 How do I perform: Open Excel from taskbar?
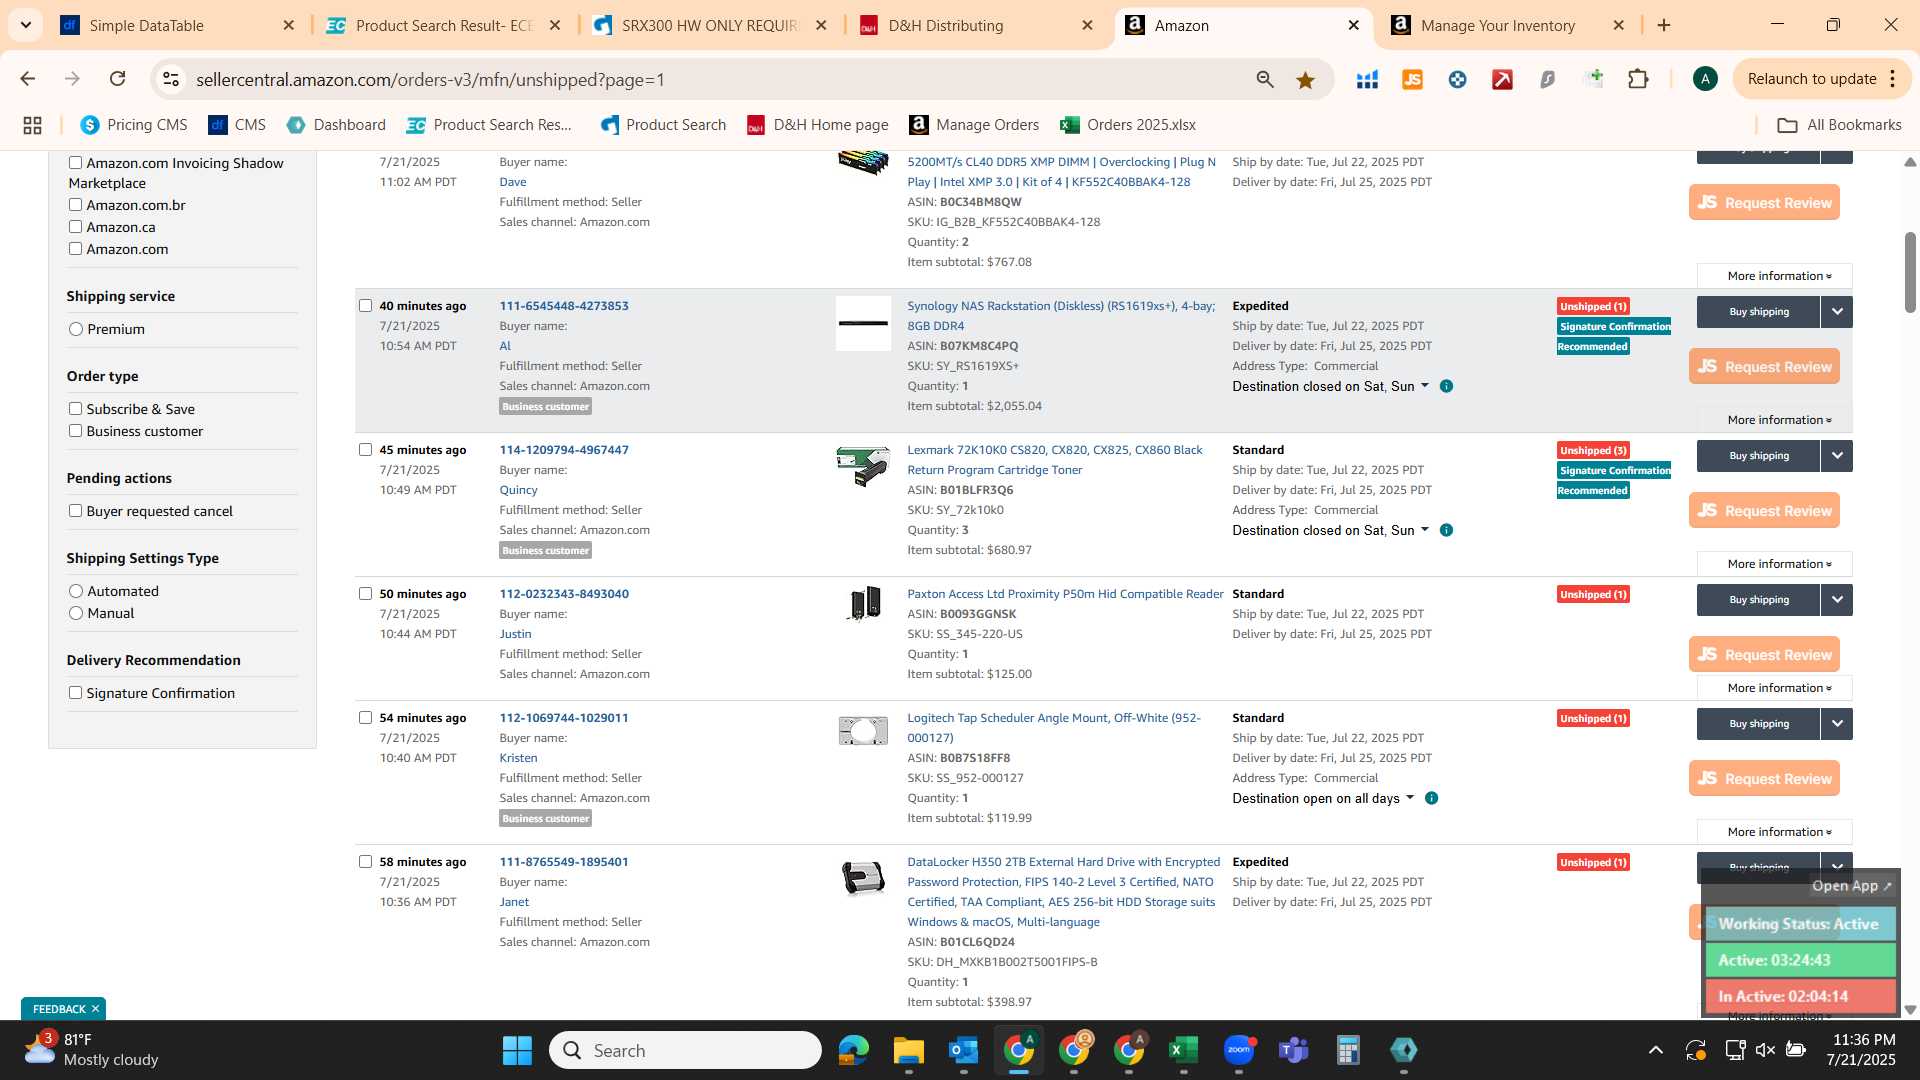1183,1050
